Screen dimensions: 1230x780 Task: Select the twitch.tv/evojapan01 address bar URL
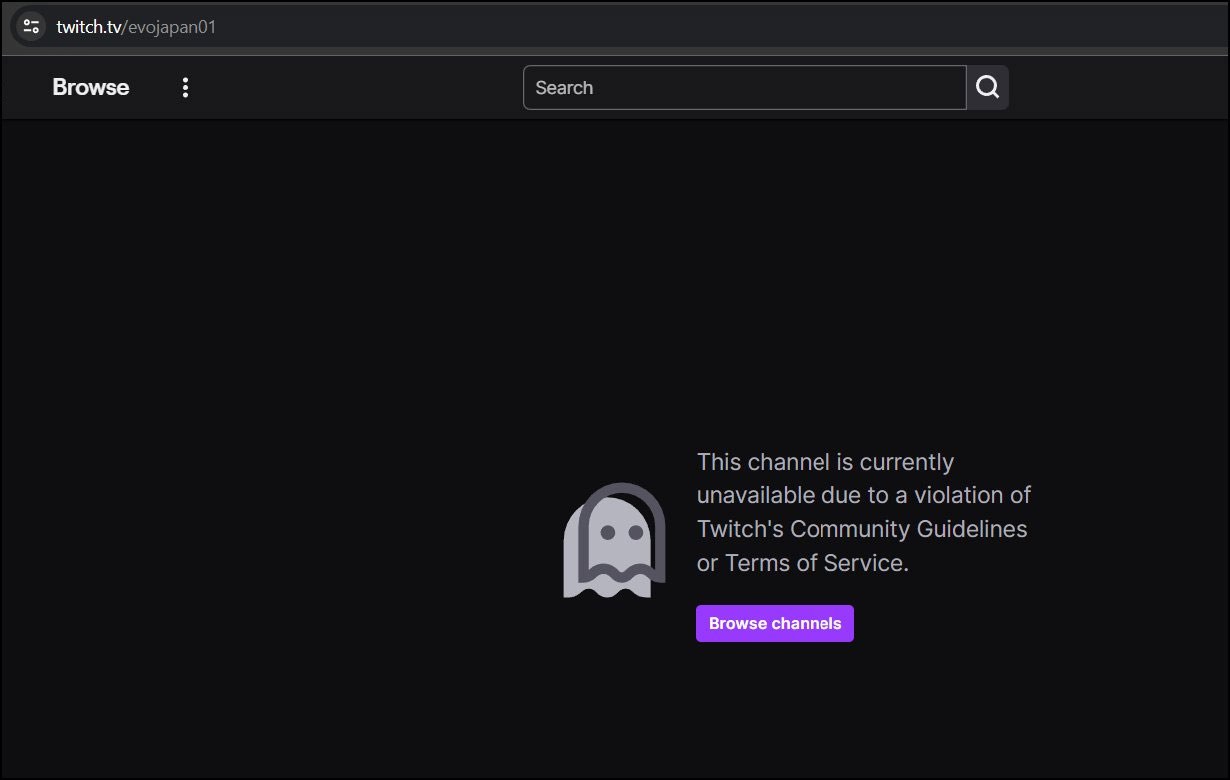(x=136, y=27)
